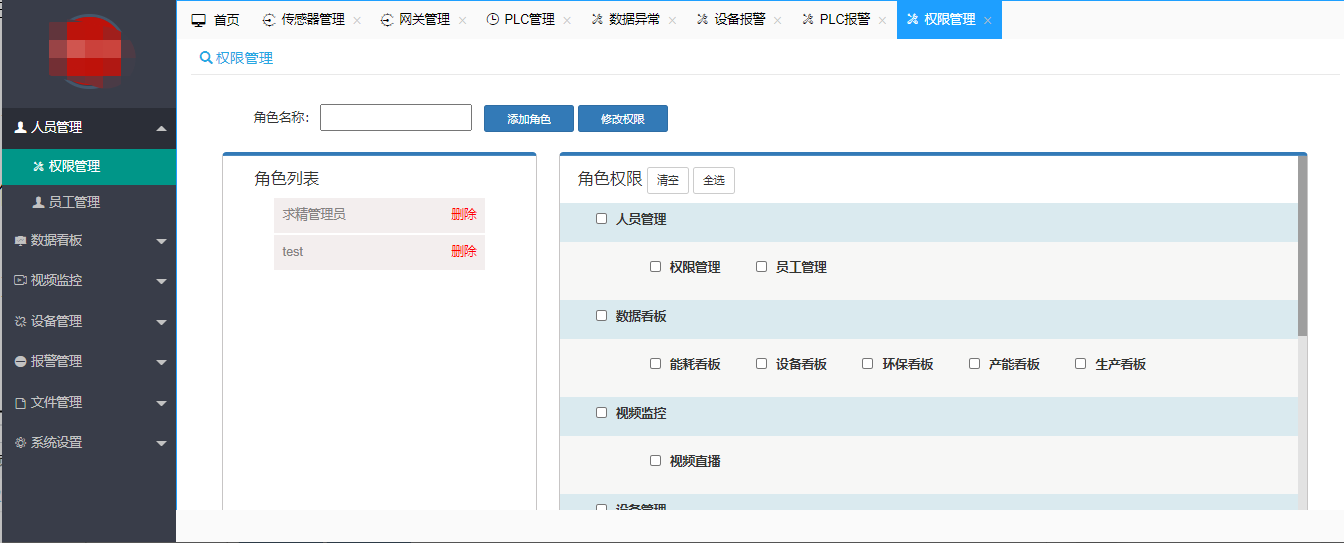
Task: Click the 数据看板 sidebar icon
Action: click(20, 241)
